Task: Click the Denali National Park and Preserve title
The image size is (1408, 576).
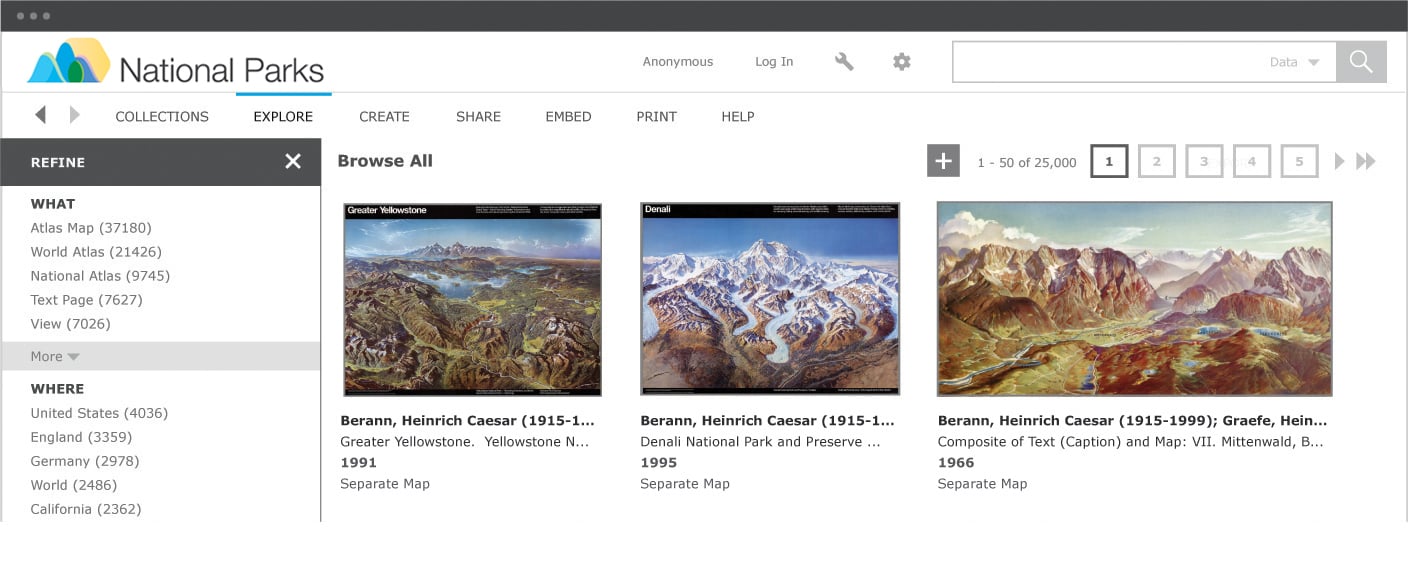Action: (x=760, y=441)
